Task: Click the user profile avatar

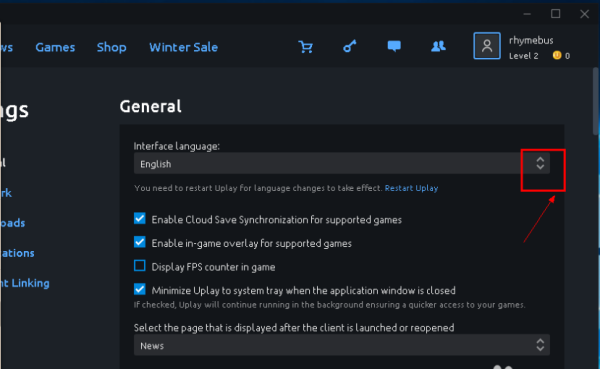Action: 487,46
